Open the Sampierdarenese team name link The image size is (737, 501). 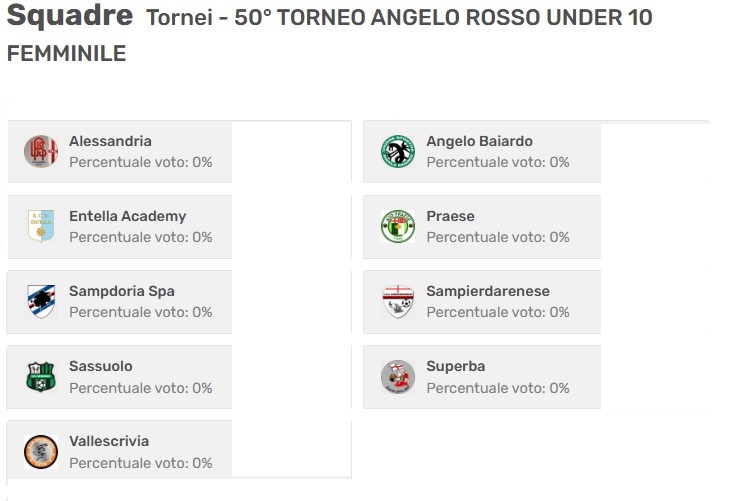coord(487,291)
